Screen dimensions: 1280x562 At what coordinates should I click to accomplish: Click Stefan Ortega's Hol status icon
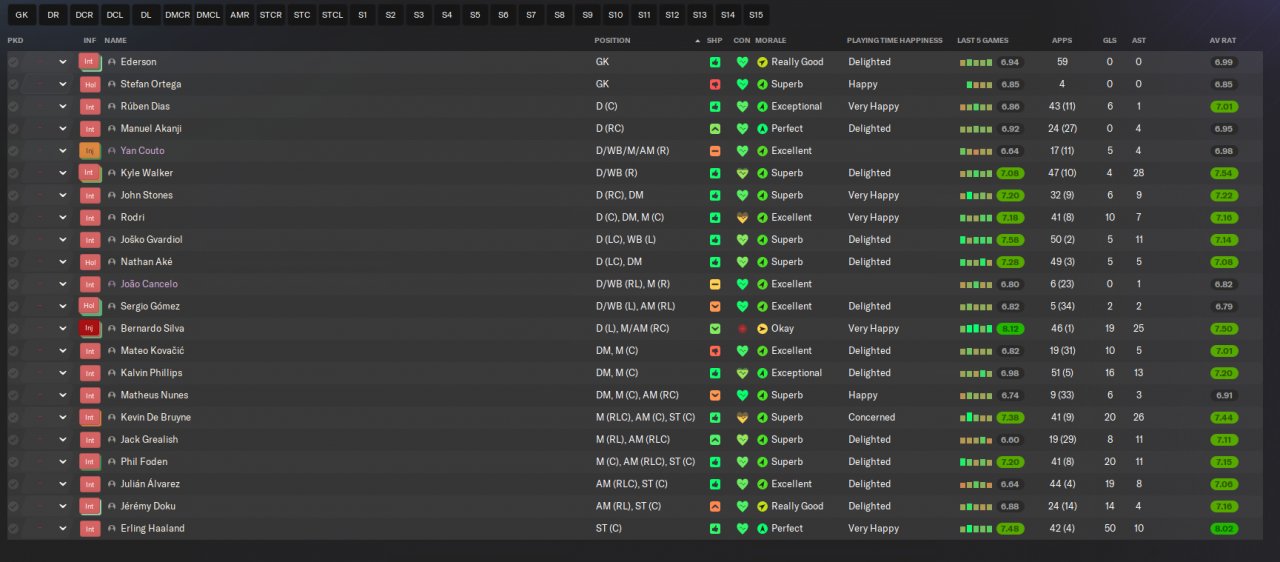pos(90,84)
